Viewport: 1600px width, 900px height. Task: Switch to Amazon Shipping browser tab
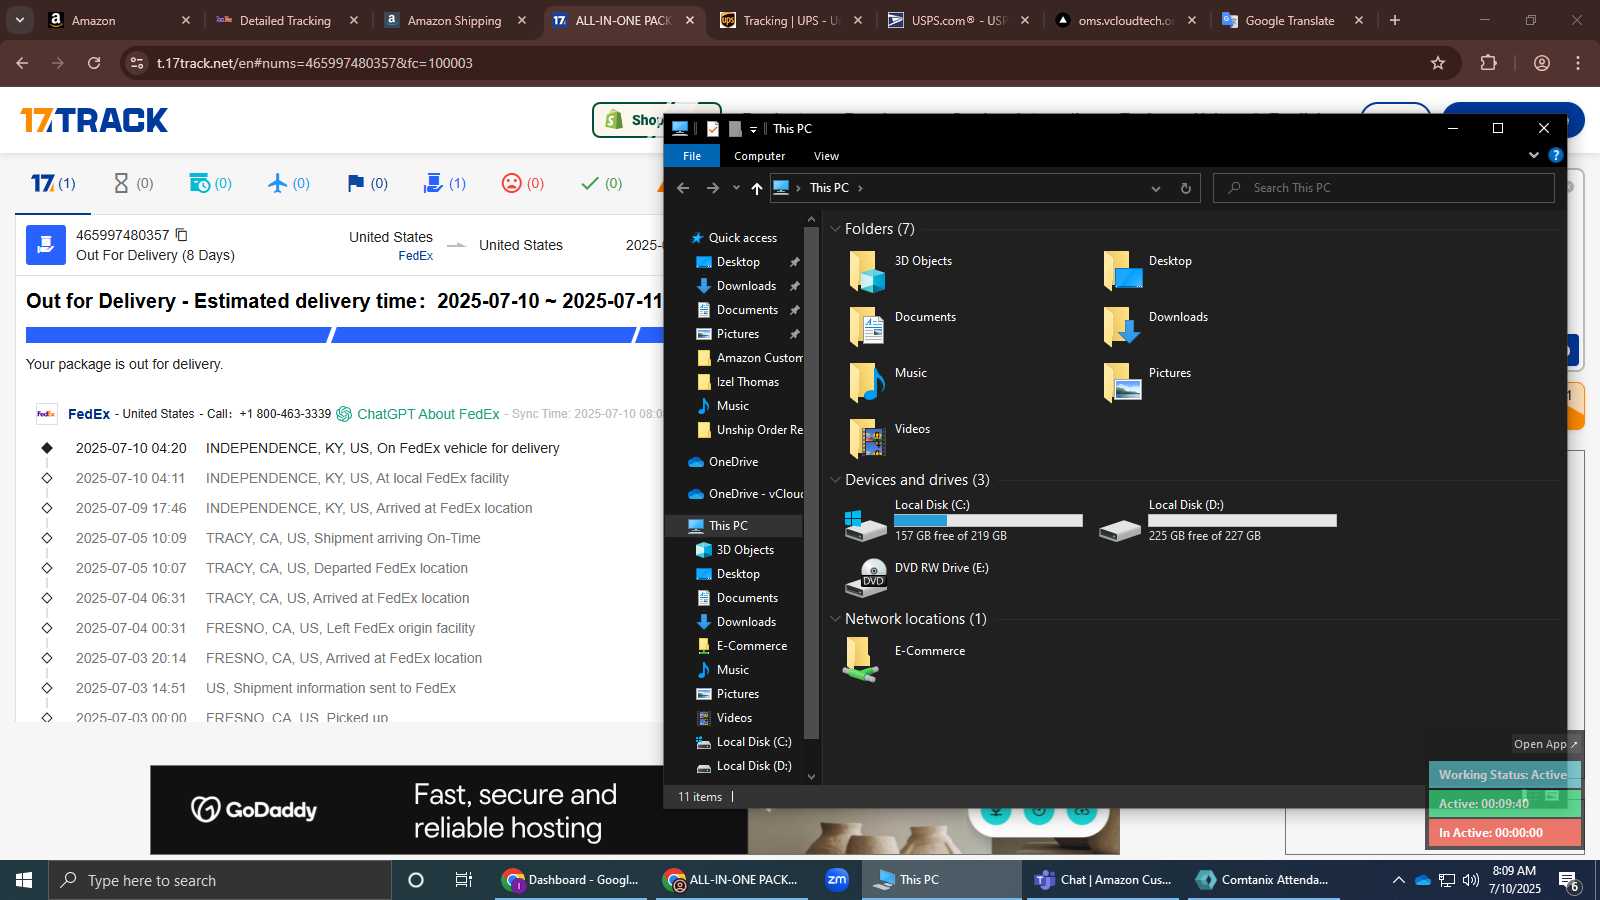click(x=455, y=20)
